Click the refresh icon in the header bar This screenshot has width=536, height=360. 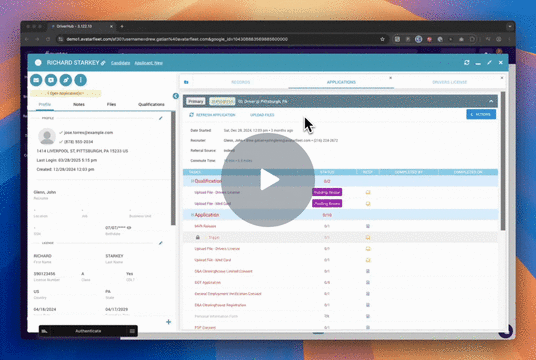[x=467, y=63]
